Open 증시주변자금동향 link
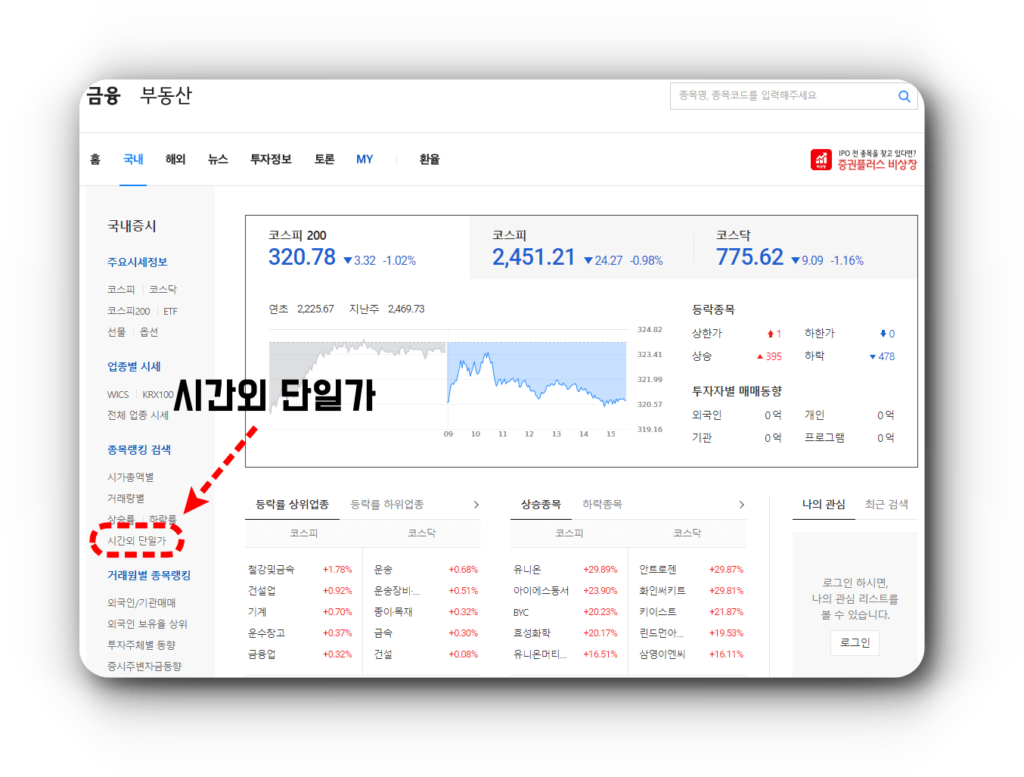Screen dimensions: 1024x777 click(144, 666)
